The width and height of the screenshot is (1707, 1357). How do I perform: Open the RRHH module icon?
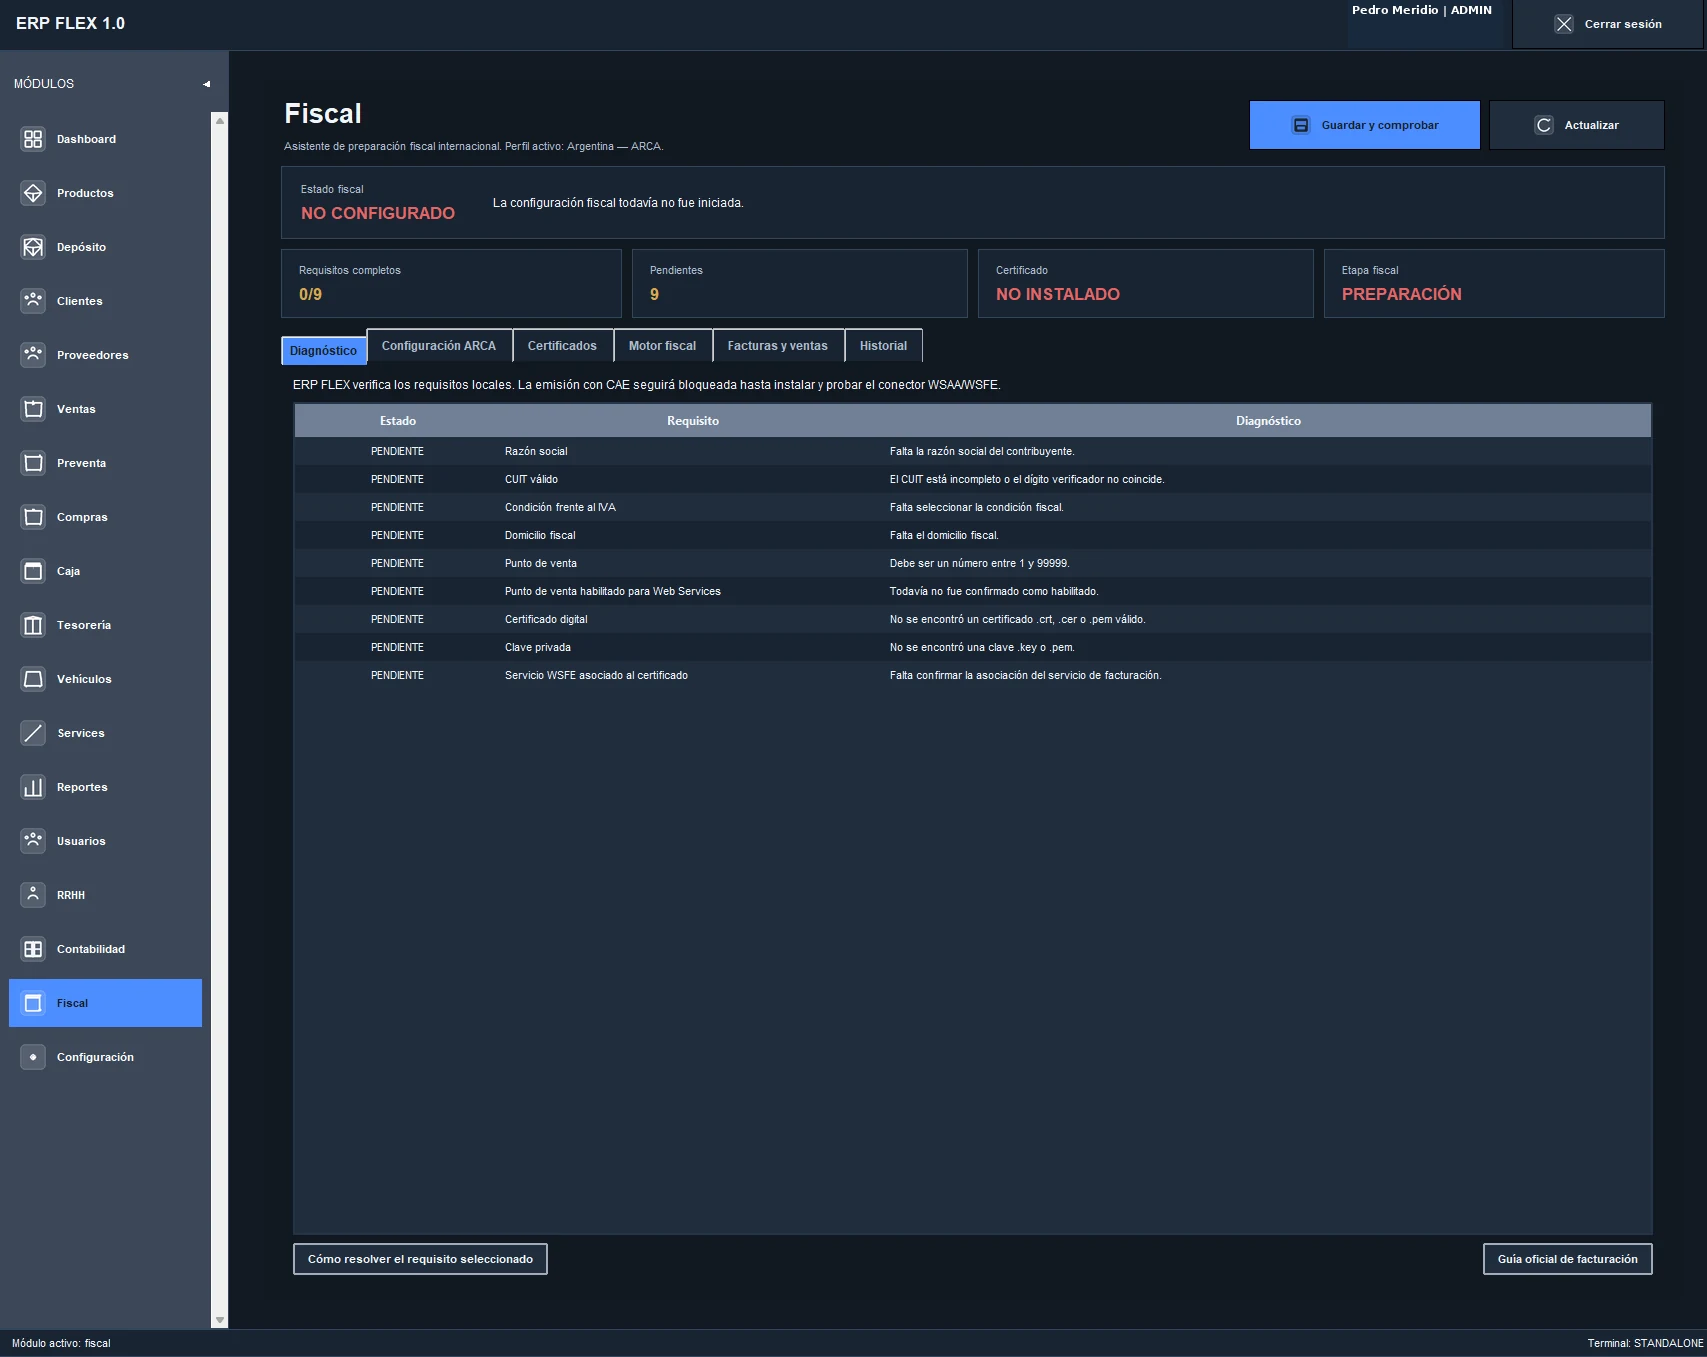pyautogui.click(x=33, y=895)
